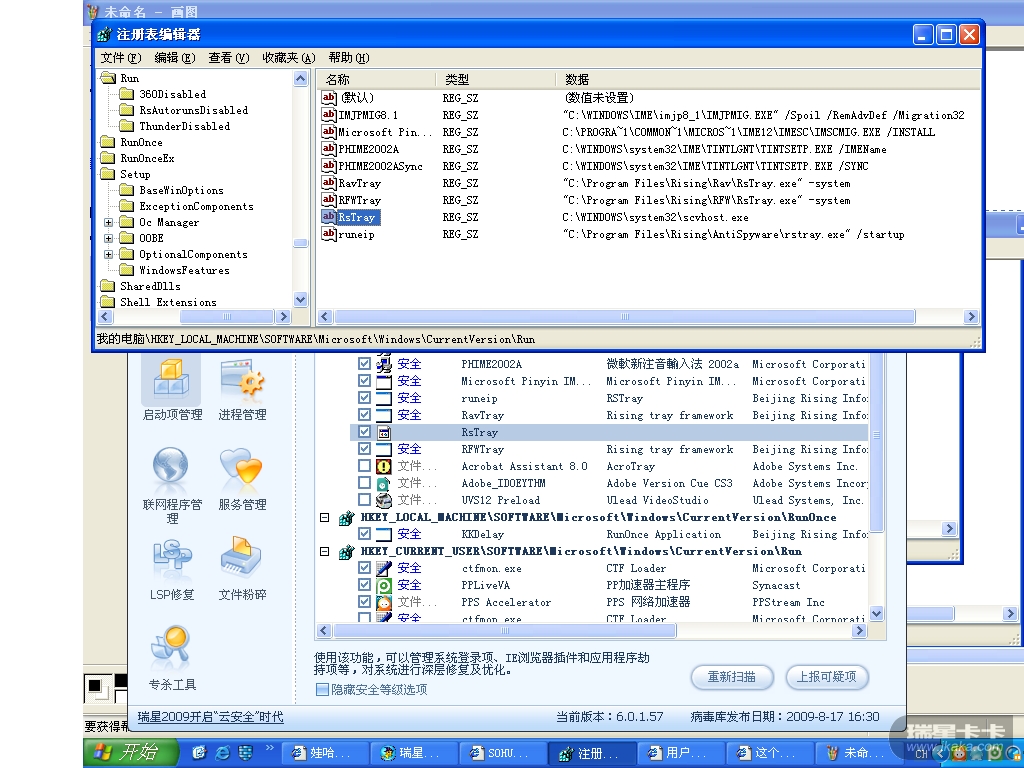Open the 启动项管理 startup manager icon
This screenshot has width=1024, height=768.
point(172,378)
